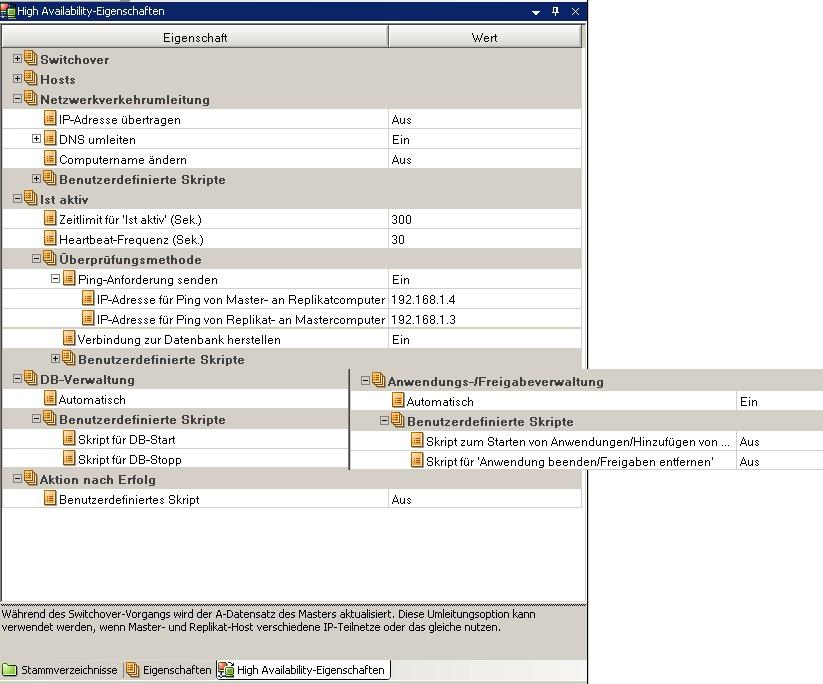Click the Aktion nach Erfolg group icon
This screenshot has height=684, width=823.
(31, 478)
